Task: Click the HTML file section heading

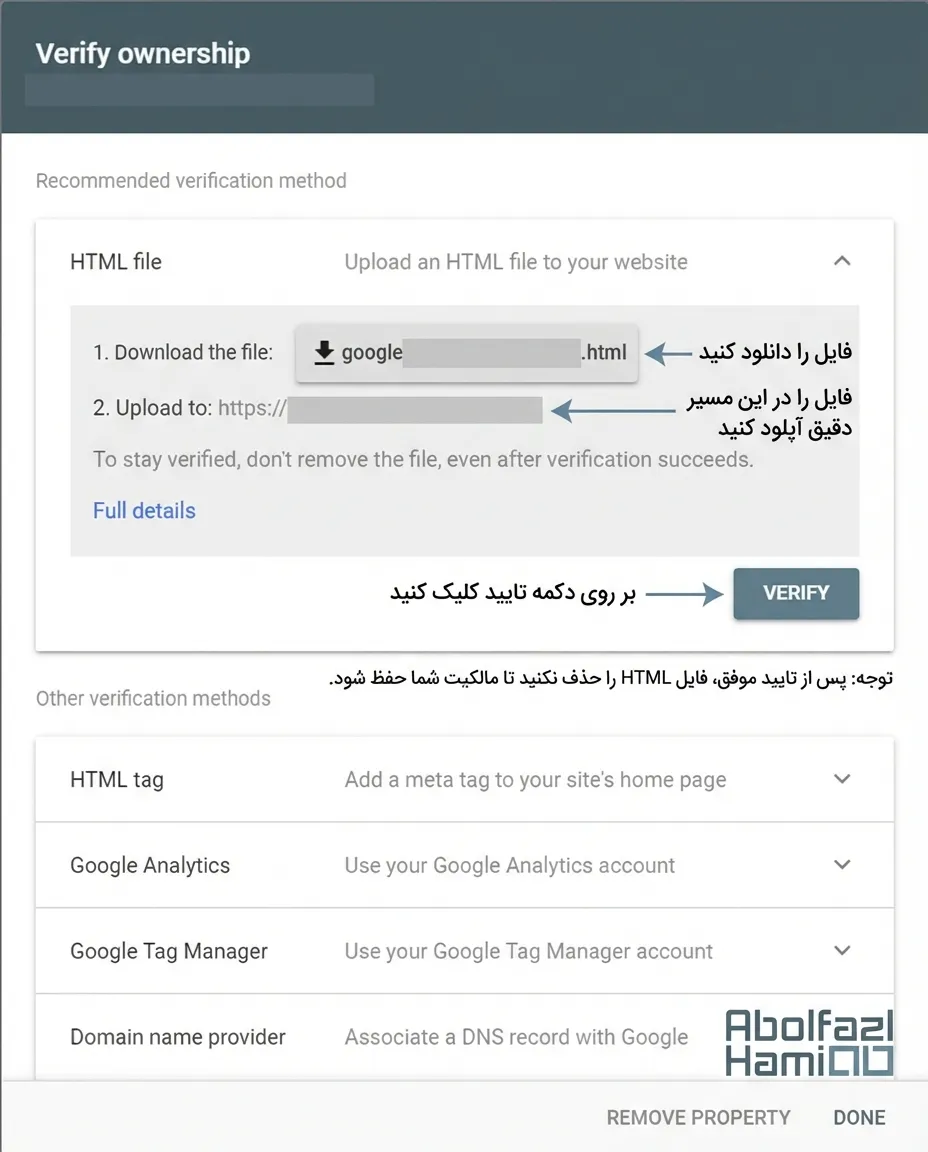Action: click(116, 262)
